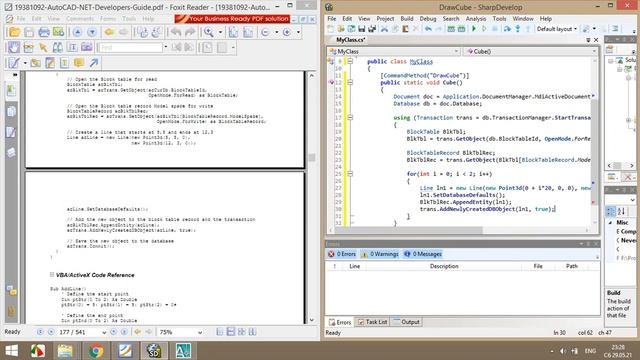Switch to the Task List tab

click(x=372, y=322)
